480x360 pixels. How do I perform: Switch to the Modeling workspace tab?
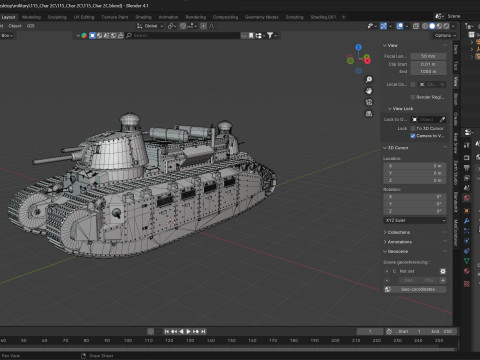(x=32, y=17)
